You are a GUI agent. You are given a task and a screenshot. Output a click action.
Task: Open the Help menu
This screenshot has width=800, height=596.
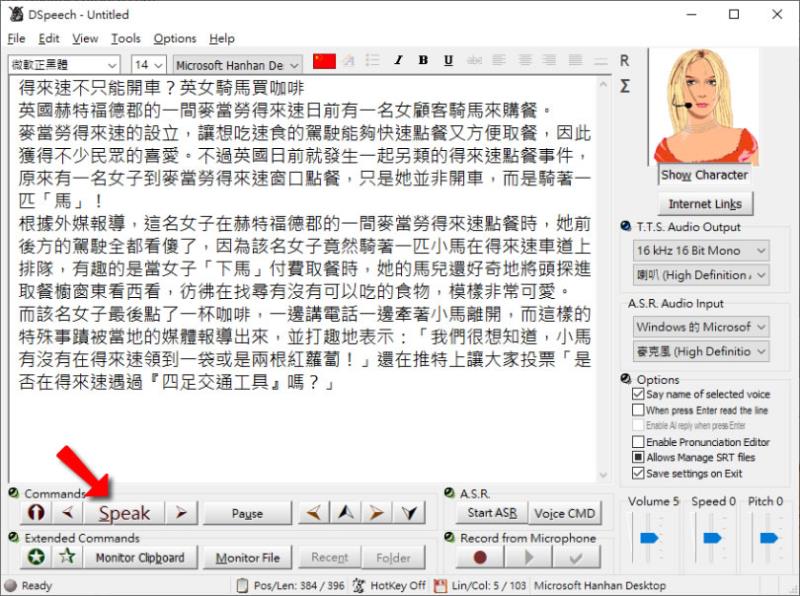[x=222, y=39]
